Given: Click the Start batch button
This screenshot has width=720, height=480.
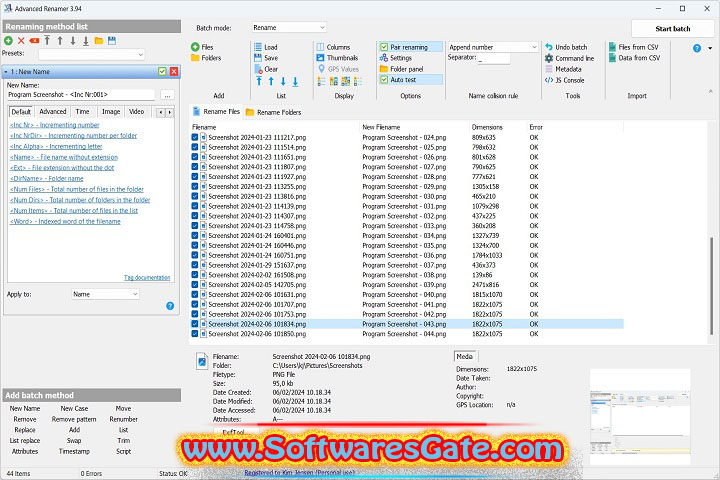Looking at the screenshot, I should [x=673, y=28].
